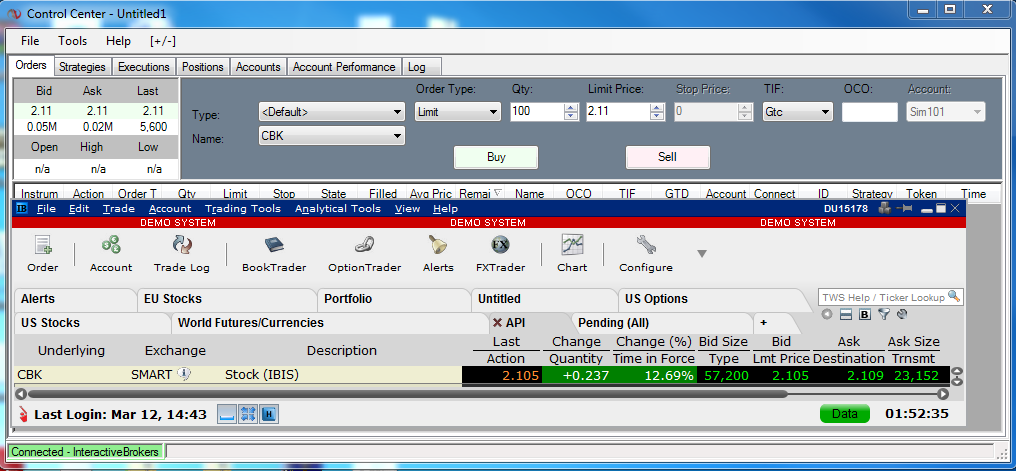Image resolution: width=1016 pixels, height=471 pixels.
Task: Click the round gray back arrow under Ticker Lookup
Action: pyautogui.click(x=826, y=314)
